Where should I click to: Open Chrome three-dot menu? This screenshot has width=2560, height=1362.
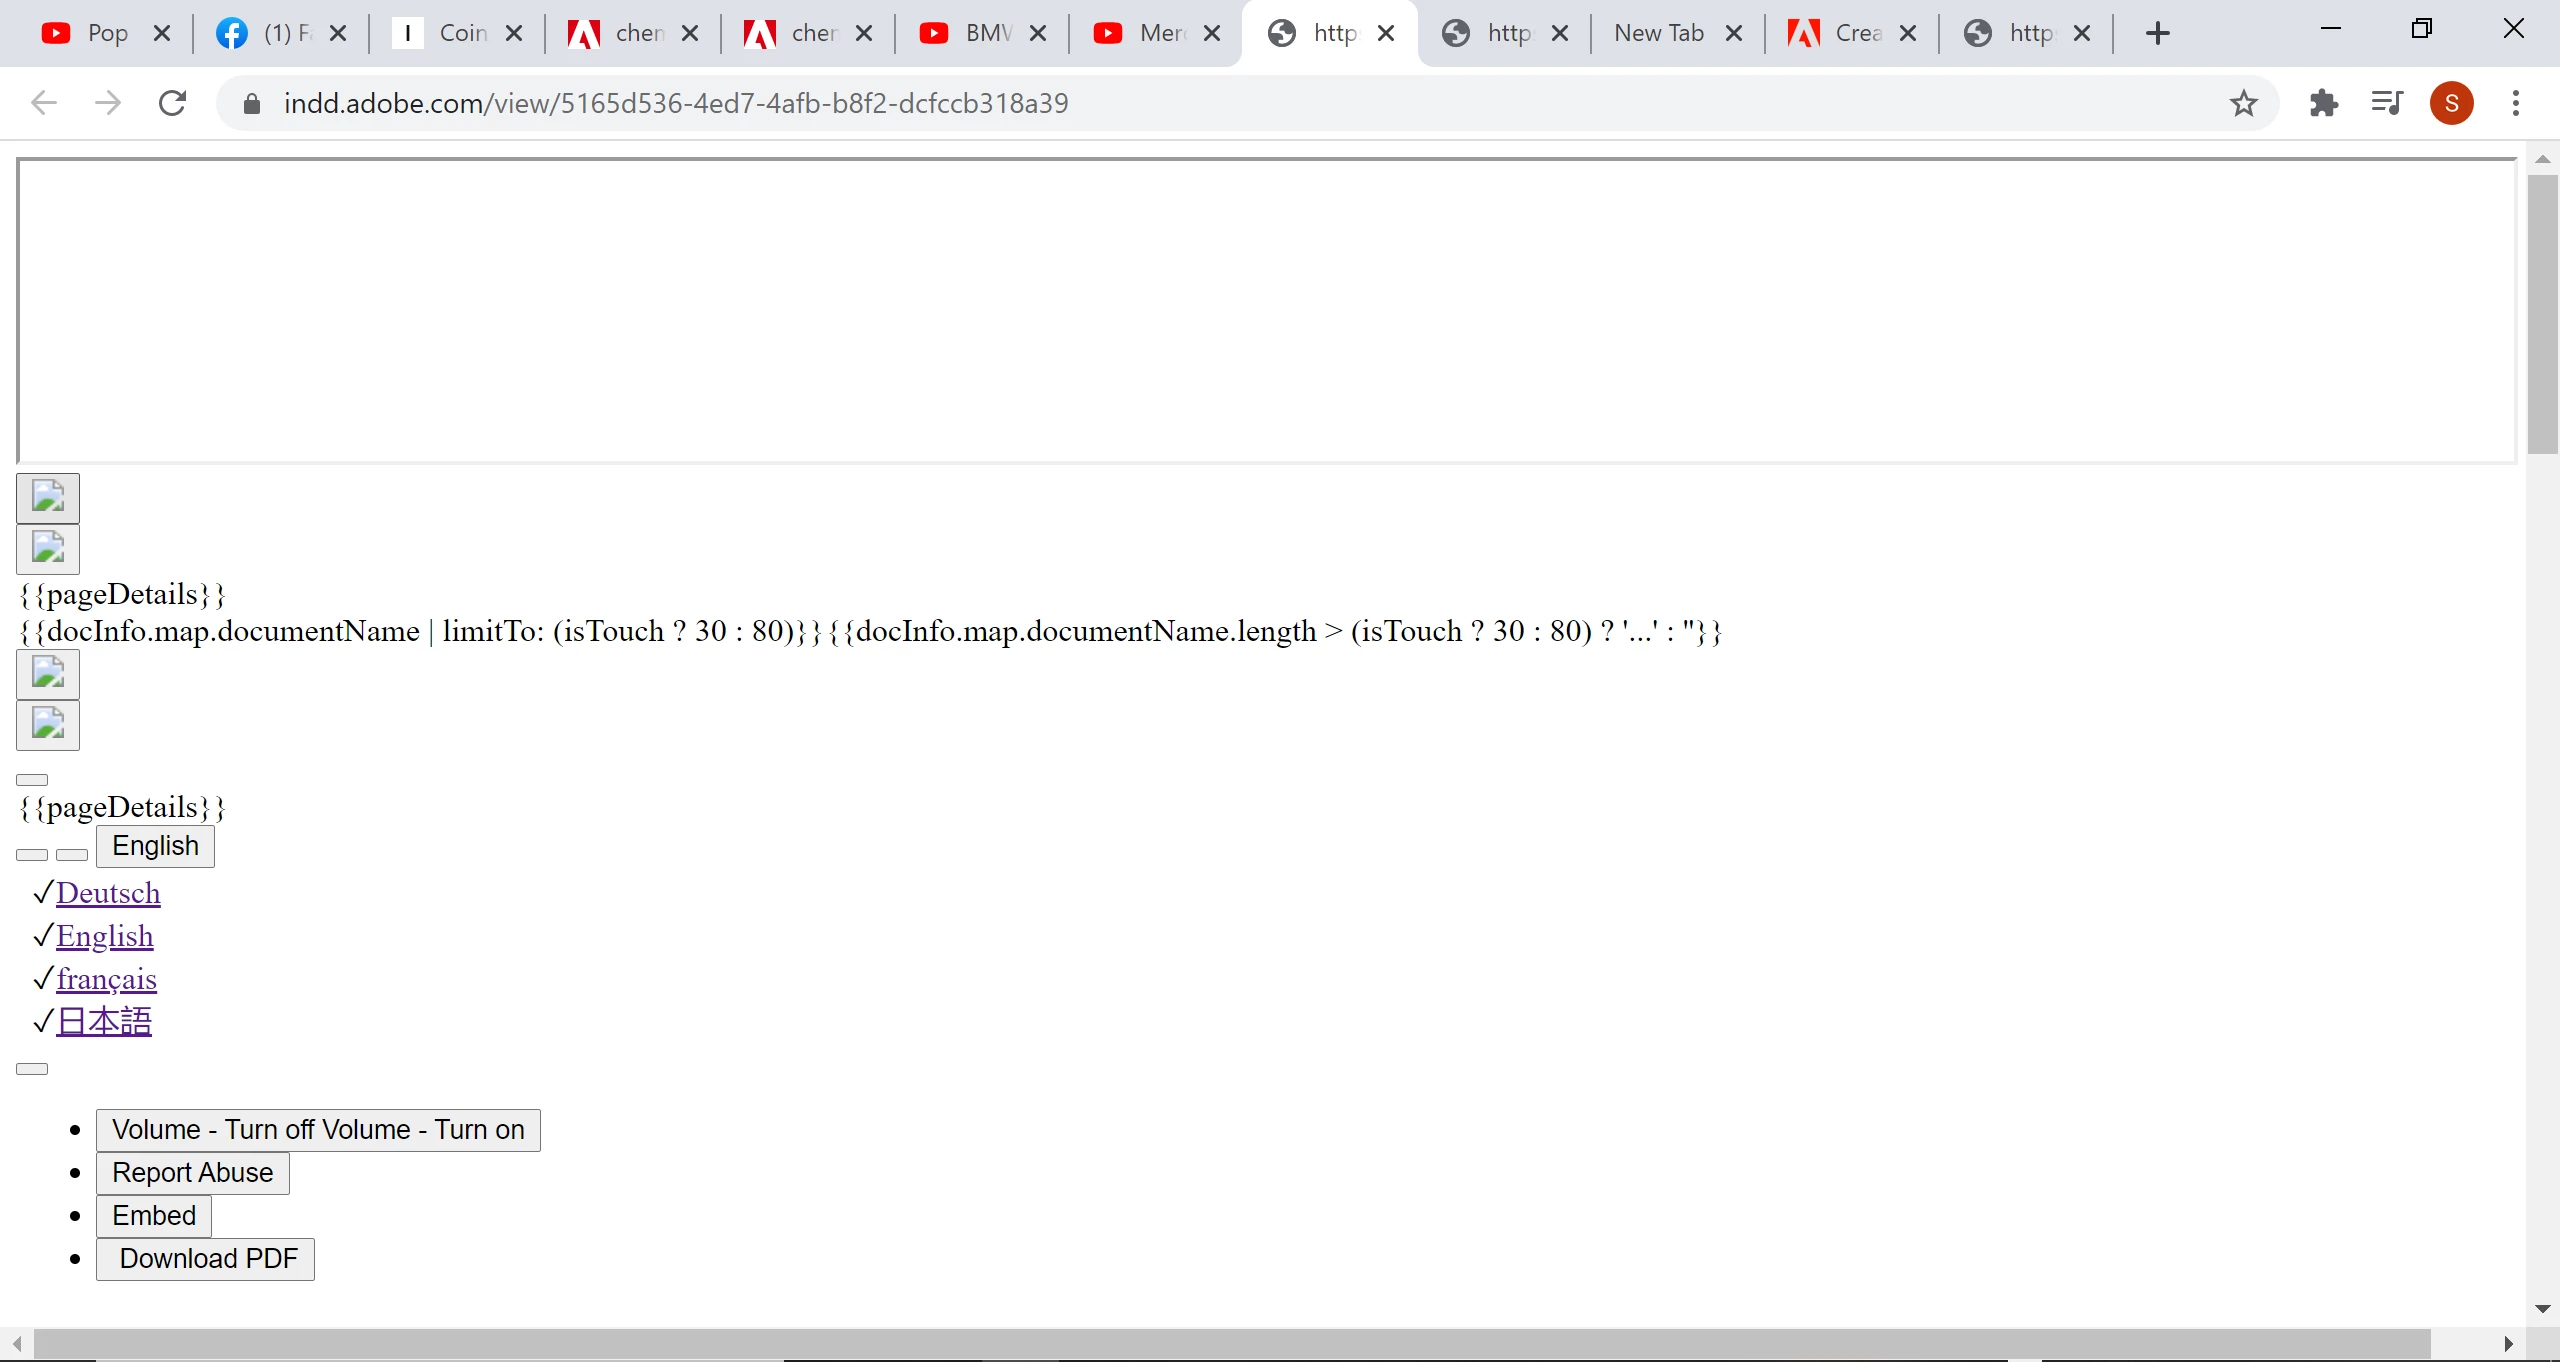click(2515, 103)
